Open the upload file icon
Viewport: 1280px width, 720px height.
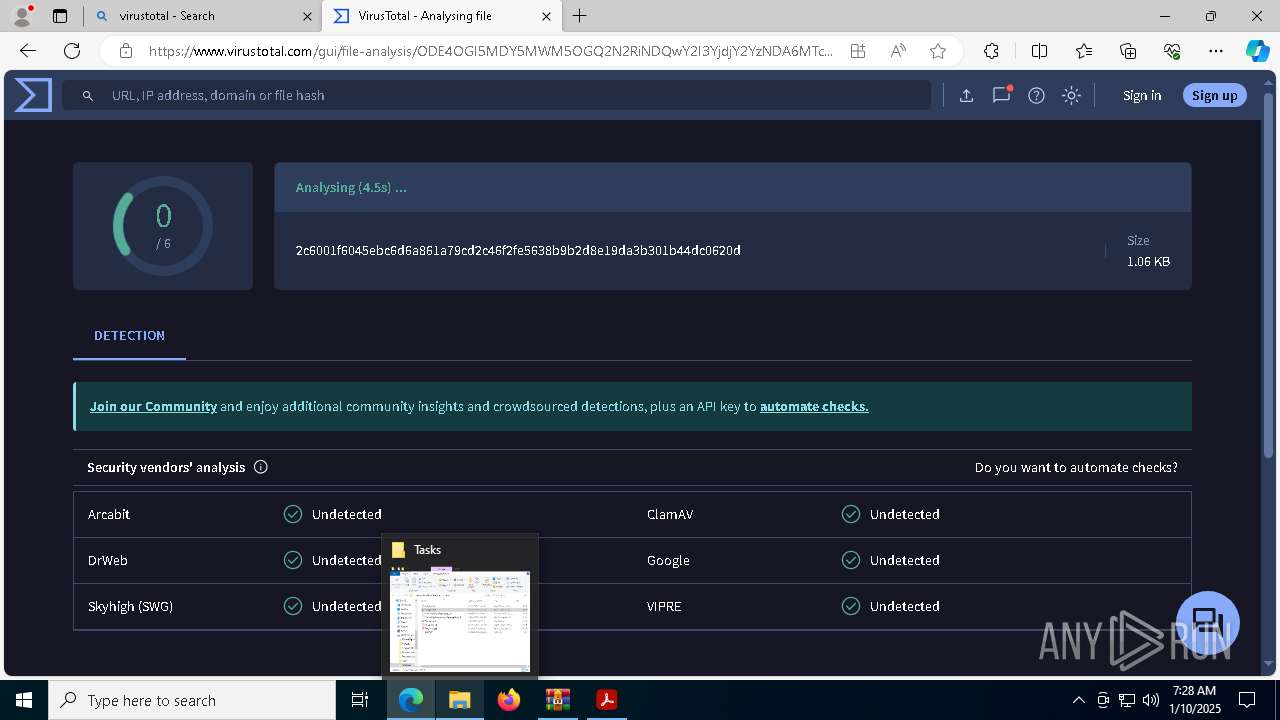click(x=966, y=95)
